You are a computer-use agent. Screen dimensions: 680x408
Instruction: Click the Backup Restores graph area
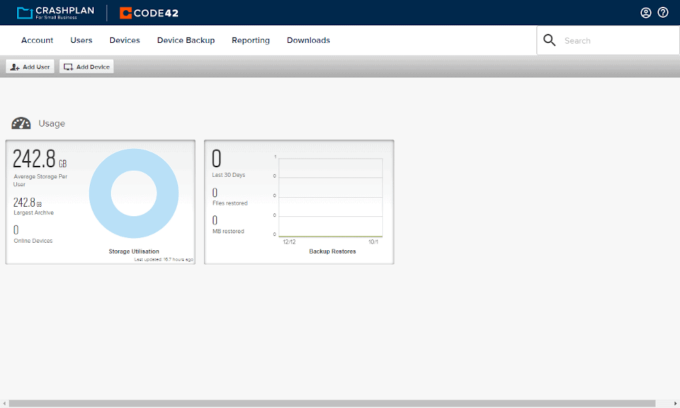click(330, 196)
